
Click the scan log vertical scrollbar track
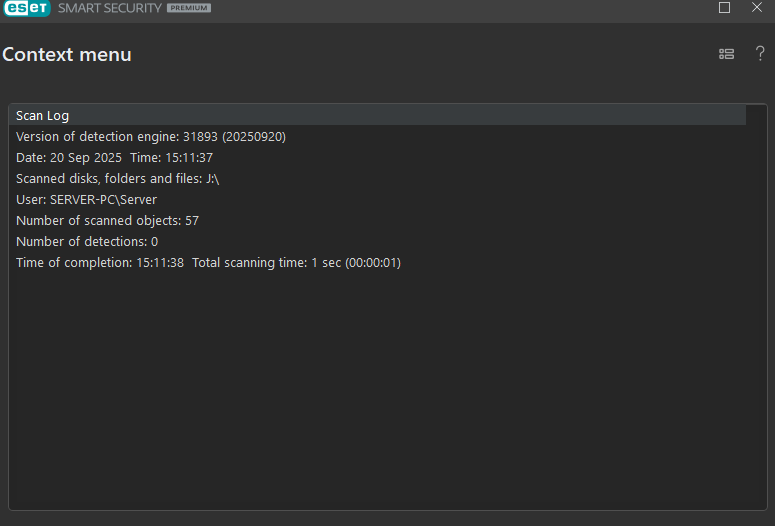[x=756, y=307]
